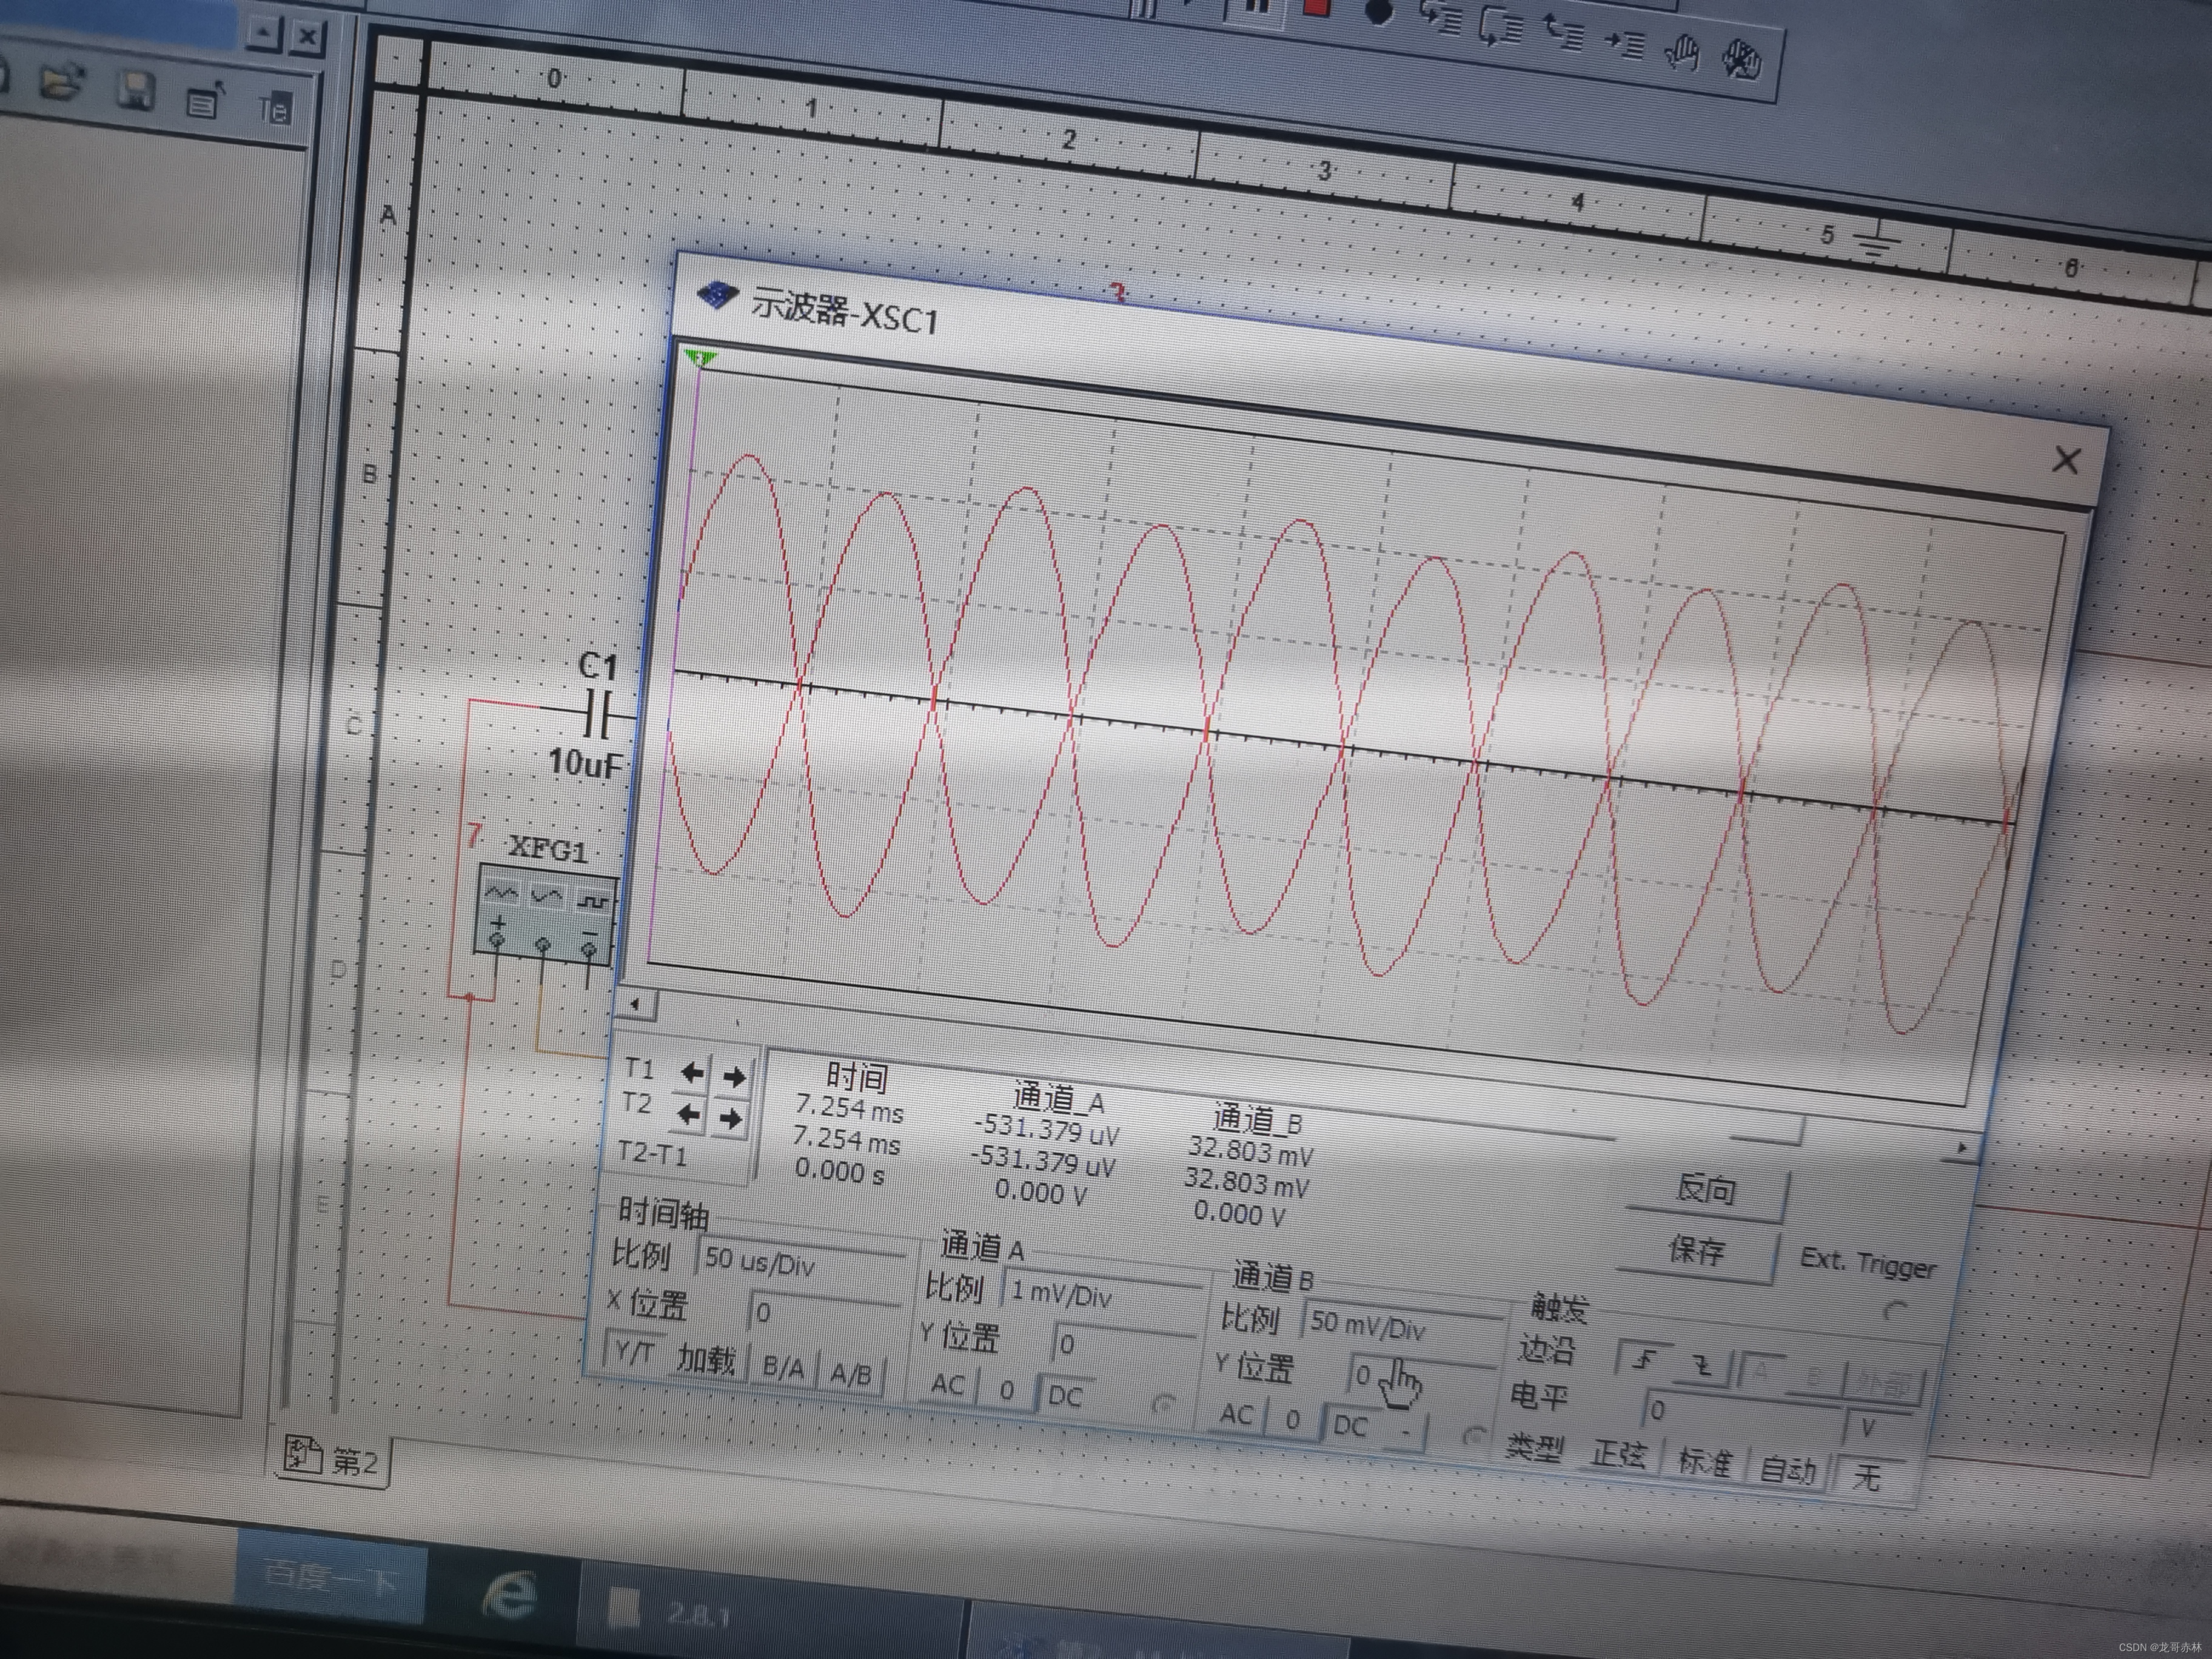Click the properties list icon in left panel
The height and width of the screenshot is (1659, 2212).
pyautogui.click(x=205, y=100)
